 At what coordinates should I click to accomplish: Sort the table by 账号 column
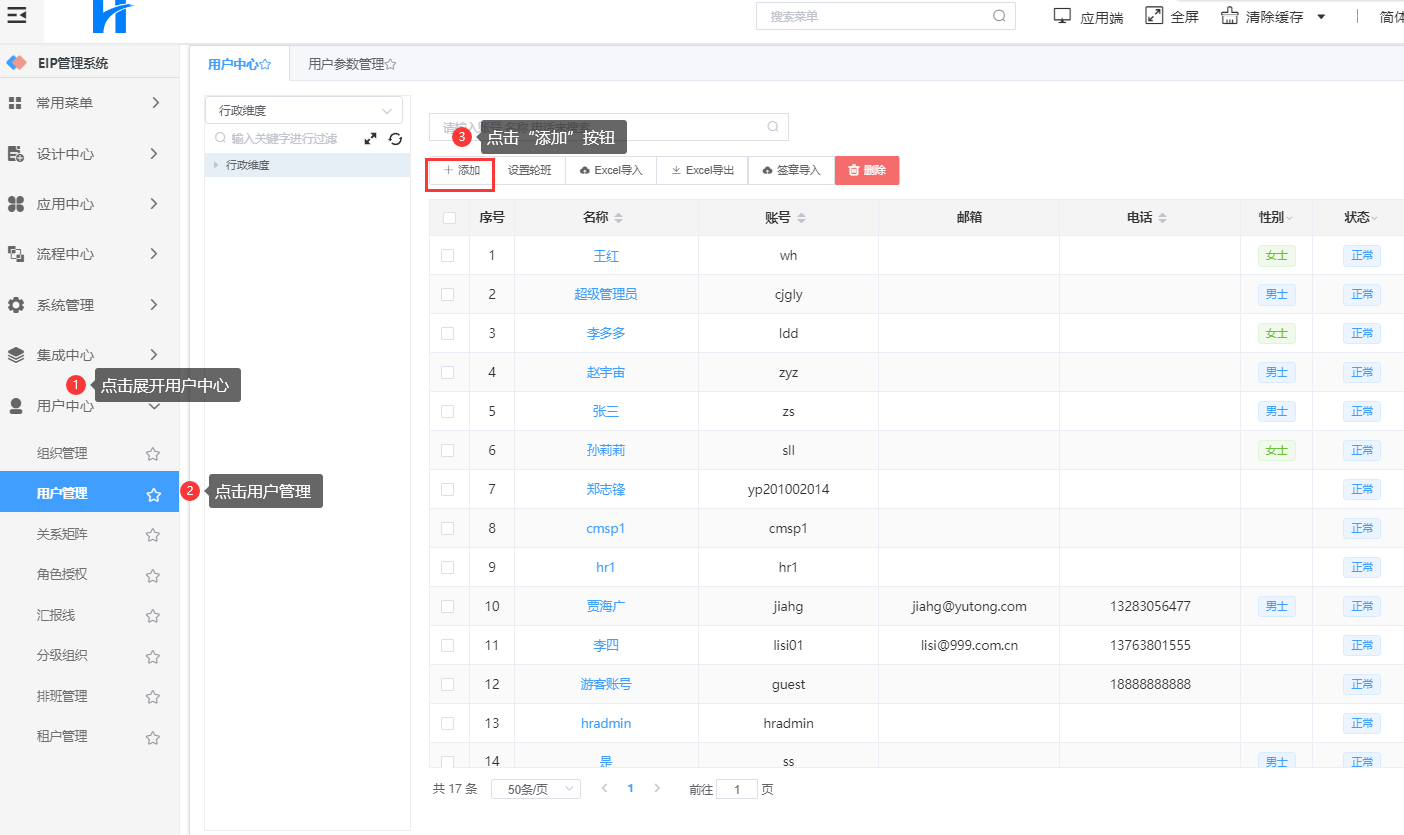click(802, 218)
